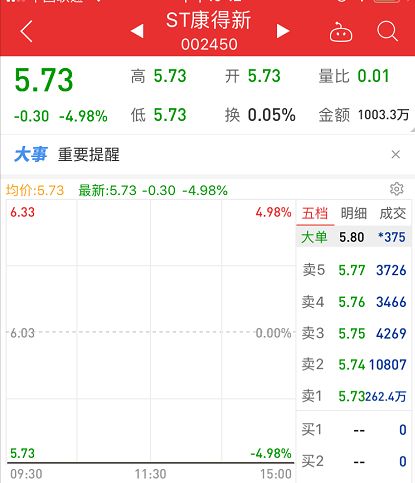Open the 大事 reminder label

coord(31,155)
